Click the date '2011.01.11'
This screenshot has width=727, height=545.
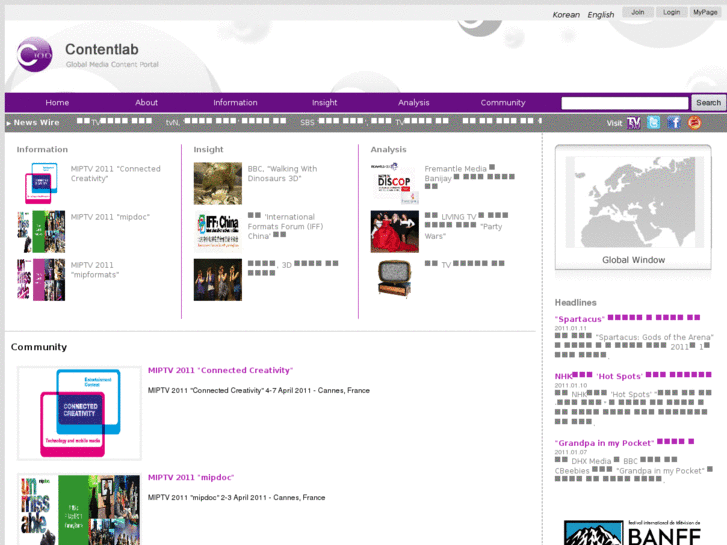click(x=570, y=328)
